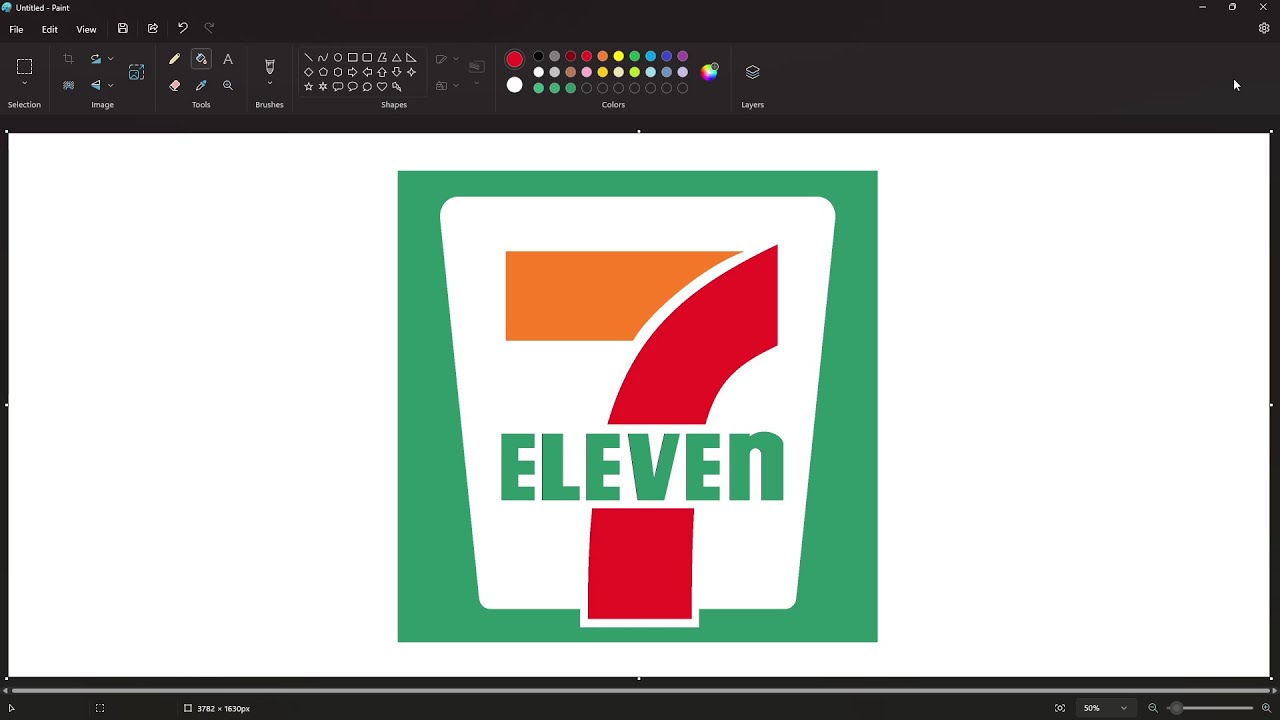Select the Rounded rectangle shape
The width and height of the screenshot is (1280, 720).
click(x=367, y=58)
